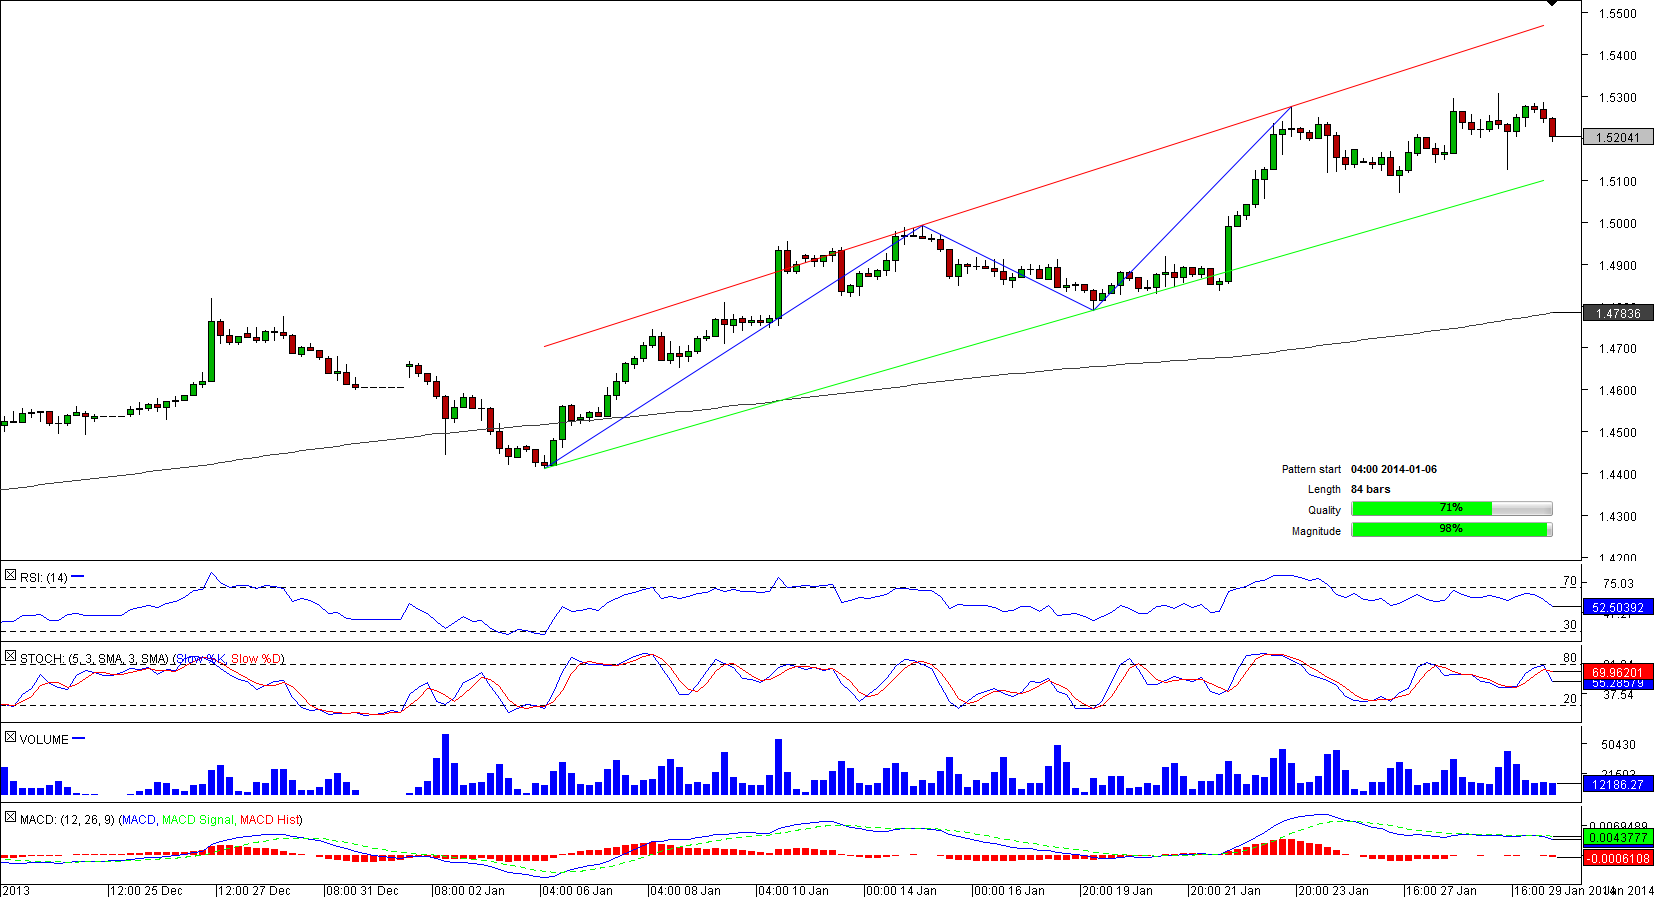Click the 08:00 02 Jan time label
This screenshot has height=897, width=1655.
pyautogui.click(x=470, y=891)
